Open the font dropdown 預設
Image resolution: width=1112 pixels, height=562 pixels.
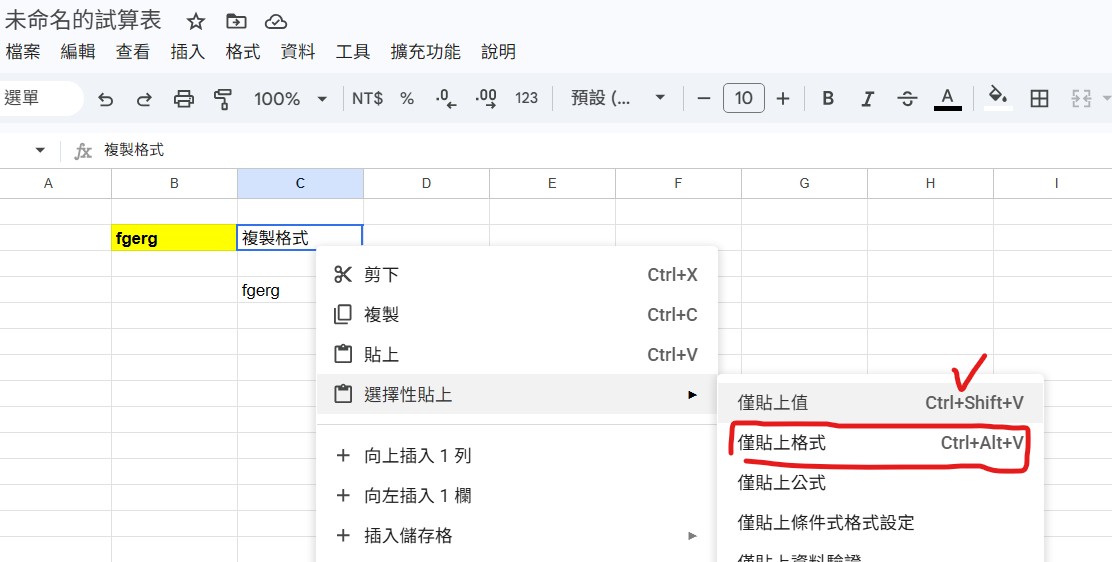pos(618,99)
